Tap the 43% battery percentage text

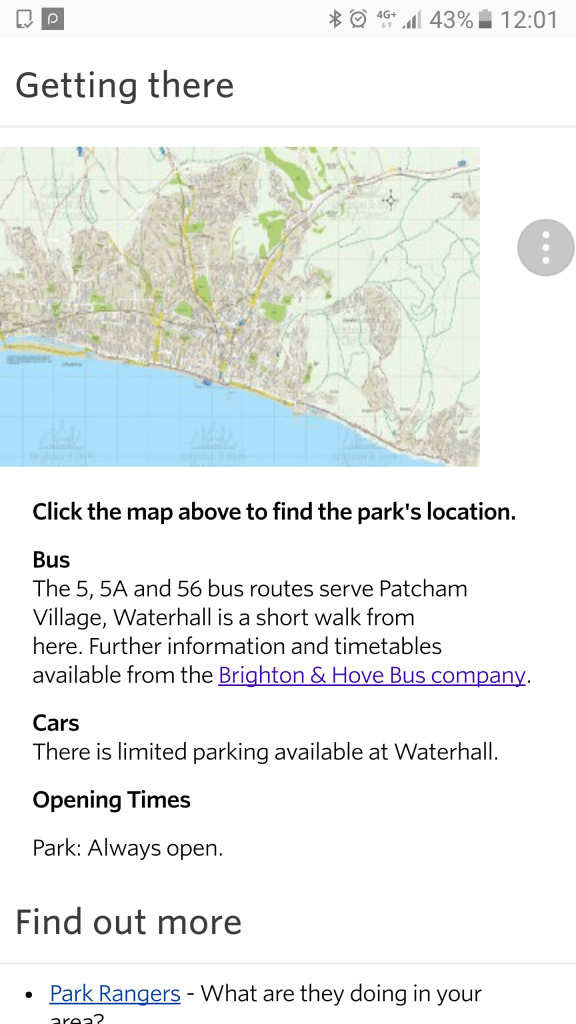click(x=451, y=20)
